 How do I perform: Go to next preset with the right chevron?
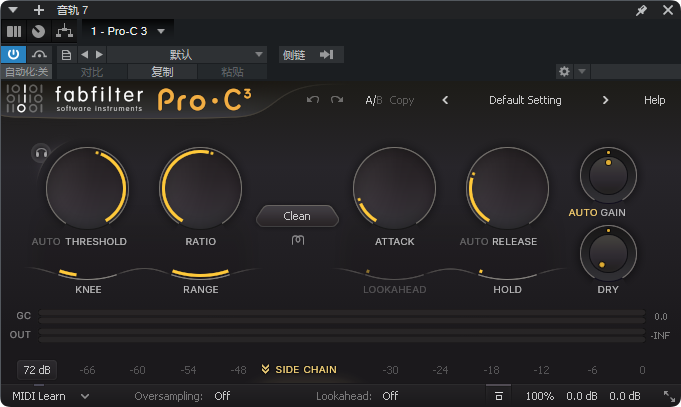click(605, 100)
